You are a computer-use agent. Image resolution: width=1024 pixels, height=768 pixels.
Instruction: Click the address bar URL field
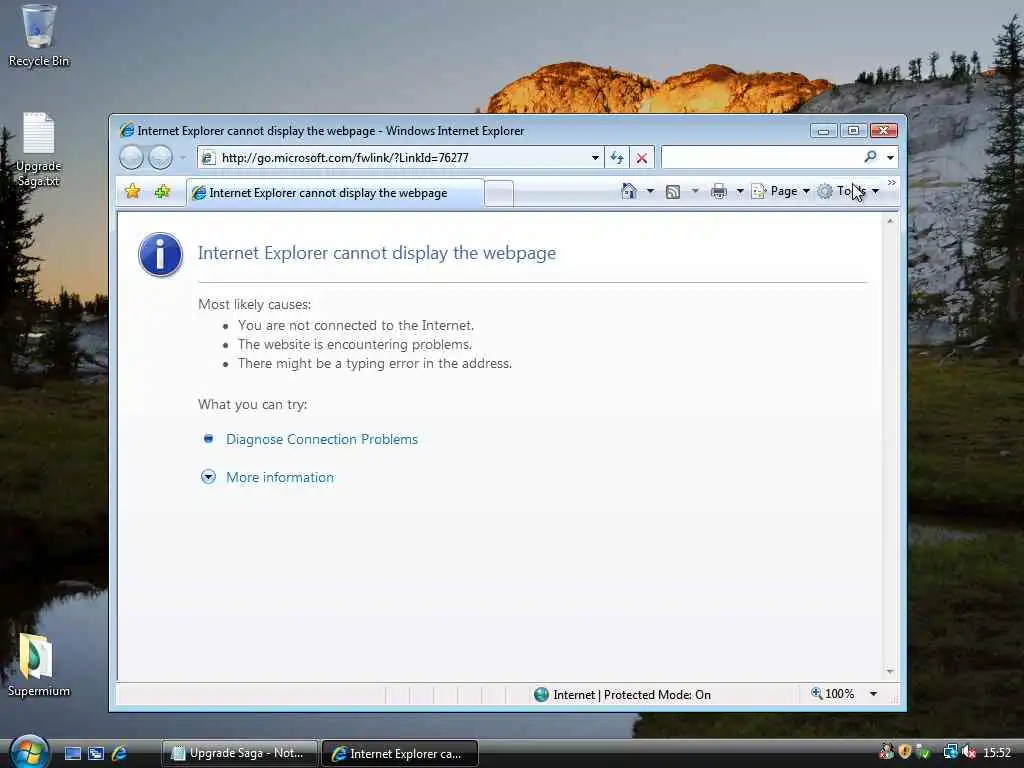(399, 157)
